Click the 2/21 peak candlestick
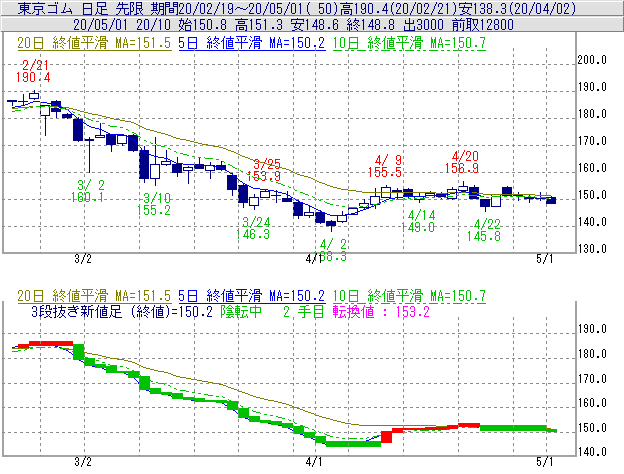Image resolution: width=624 pixels, height=474 pixels. 35,95
